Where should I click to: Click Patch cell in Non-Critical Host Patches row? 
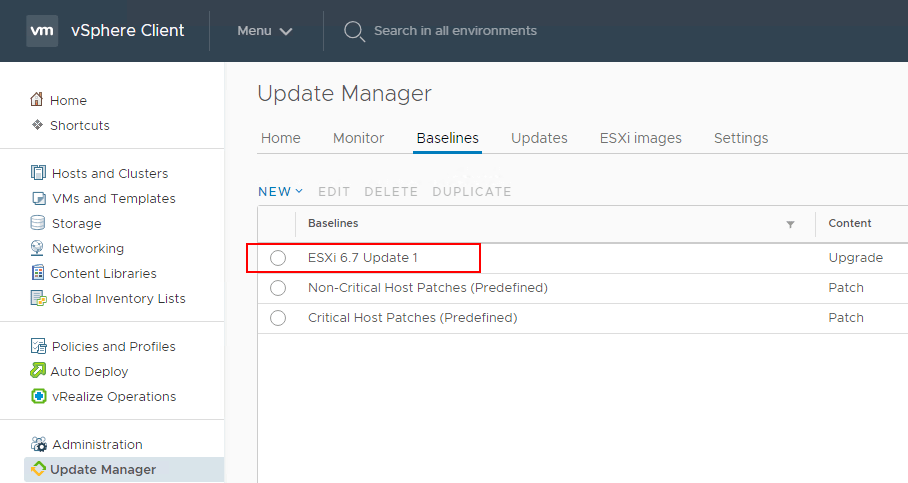coord(846,287)
